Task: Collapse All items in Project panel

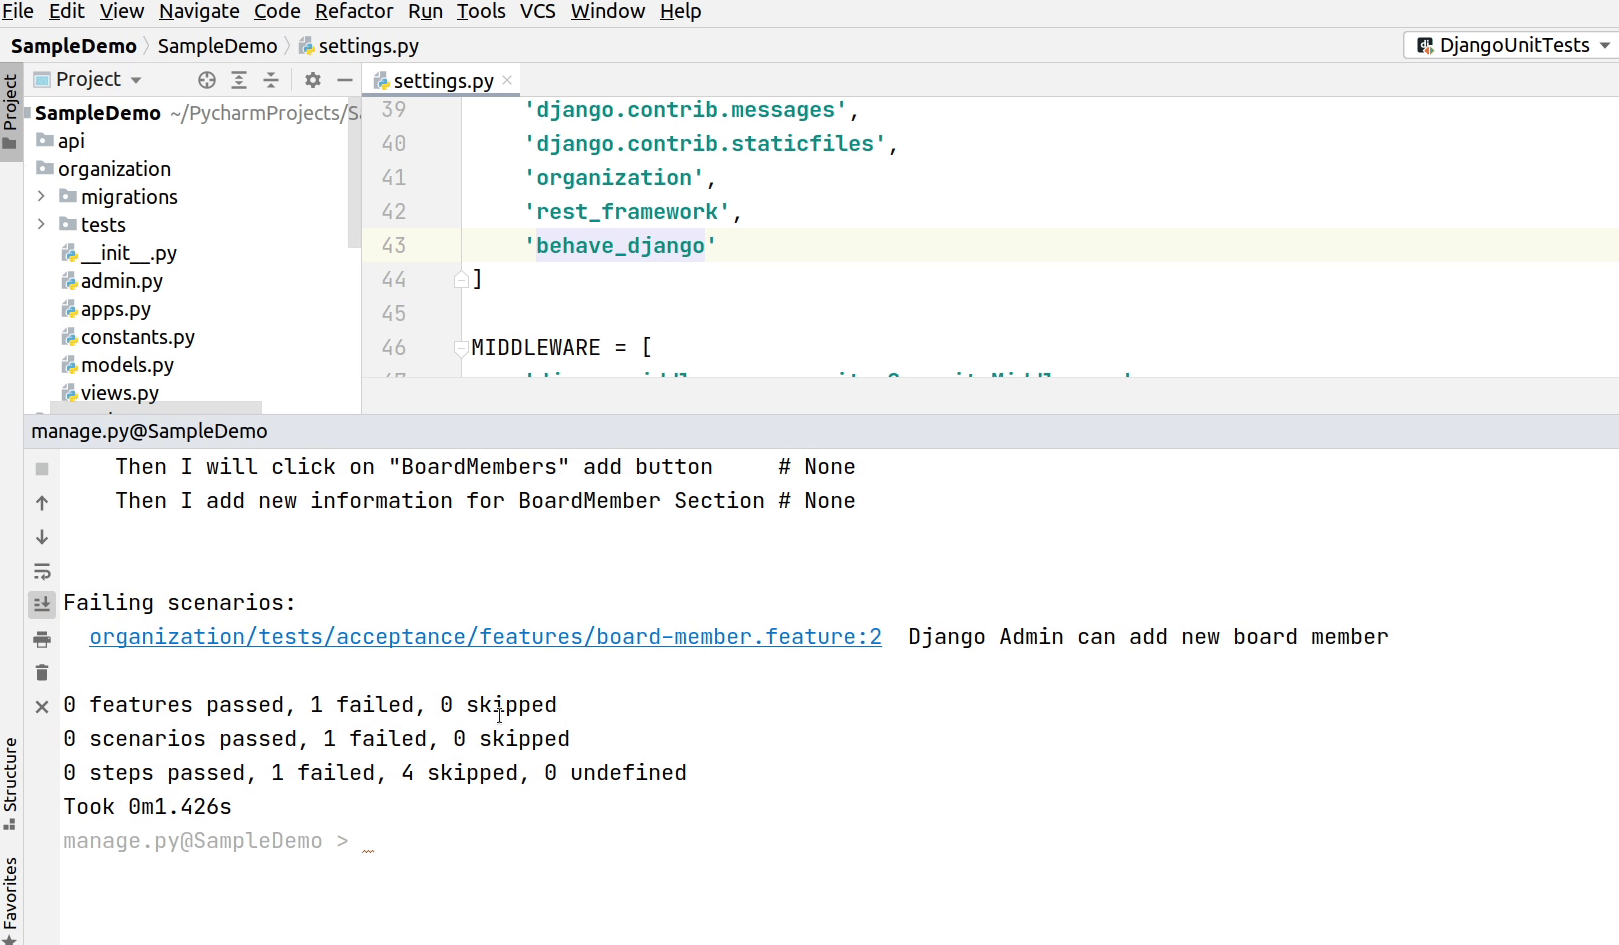Action: click(x=271, y=80)
